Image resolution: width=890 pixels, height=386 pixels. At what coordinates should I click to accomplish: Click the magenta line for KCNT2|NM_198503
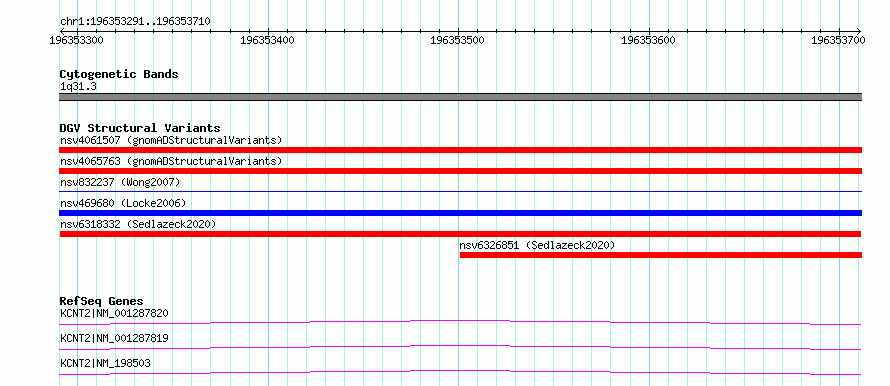(x=460, y=372)
